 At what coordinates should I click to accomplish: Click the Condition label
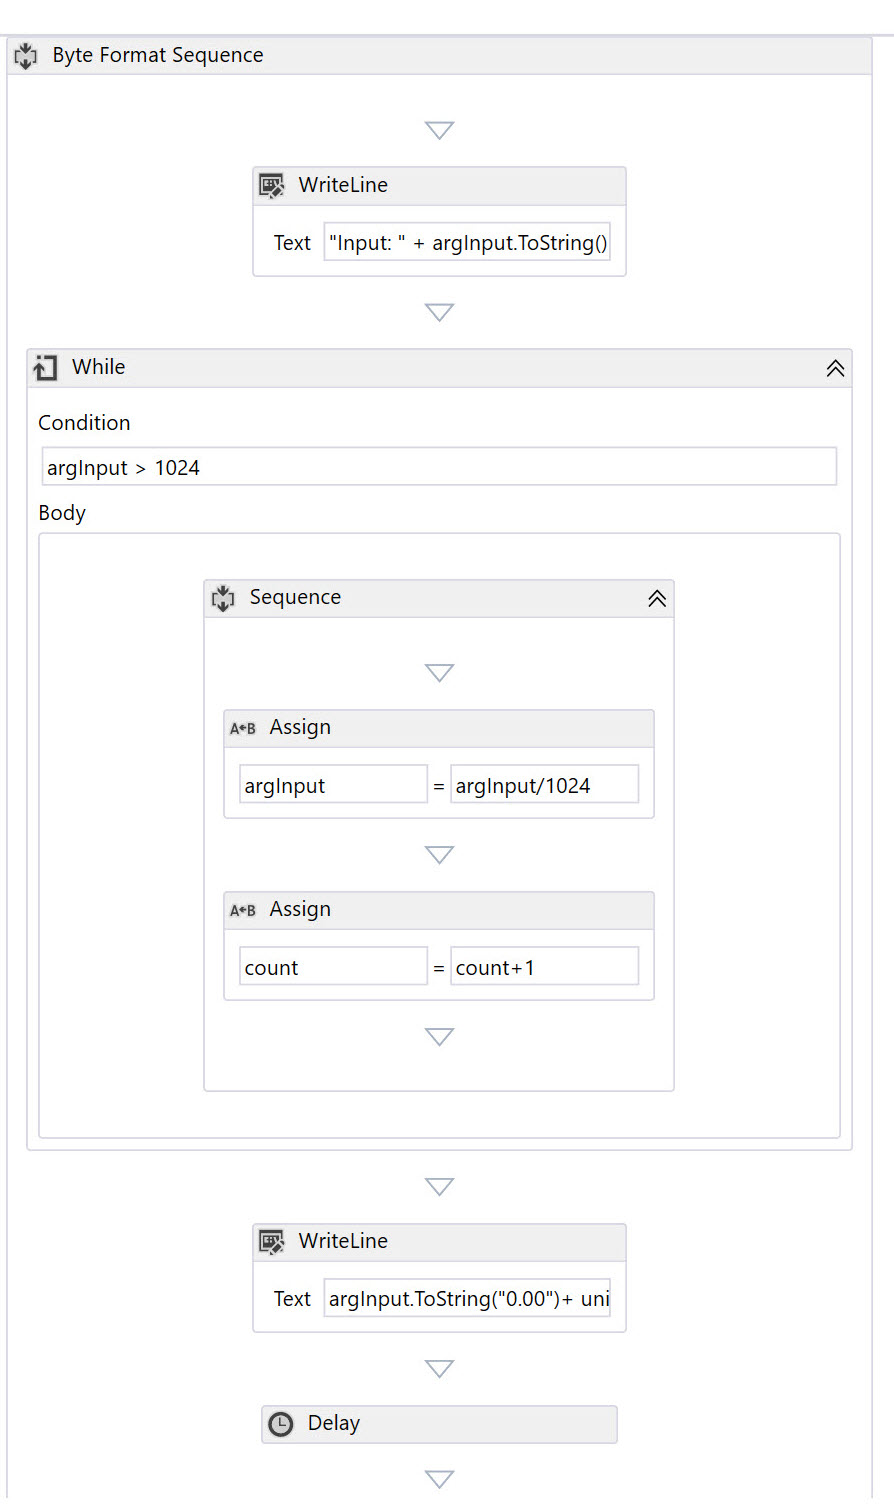pyautogui.click(x=84, y=423)
